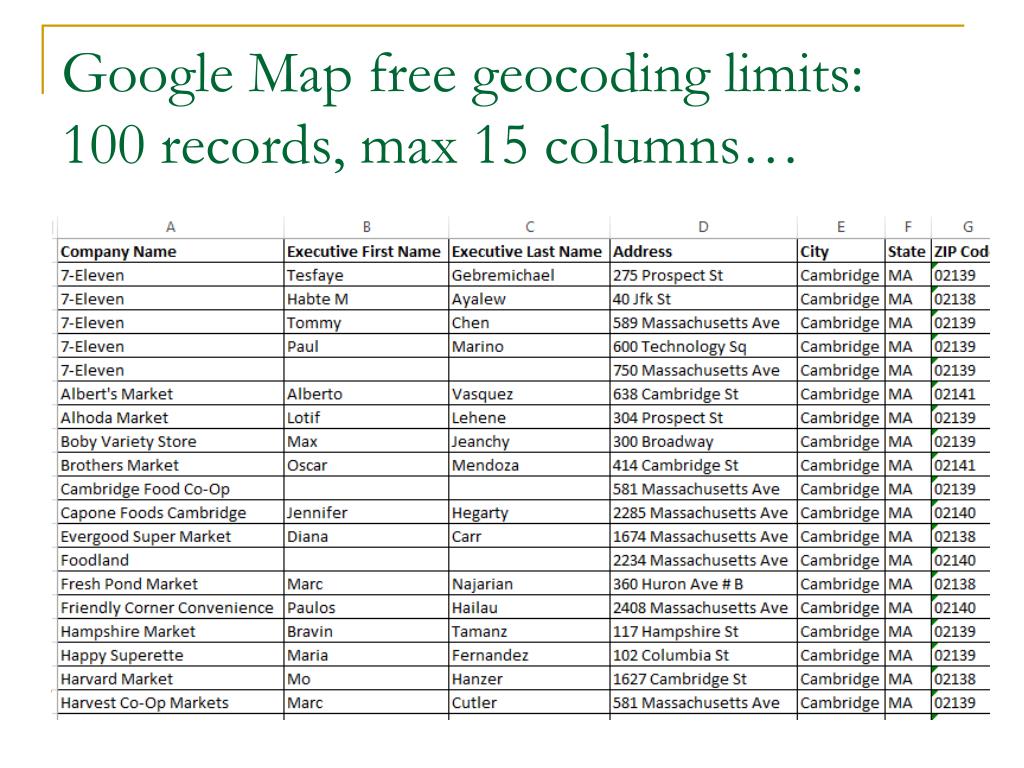The width and height of the screenshot is (1024, 768).
Task: Click the 'State' header cell
Action: [x=908, y=251]
